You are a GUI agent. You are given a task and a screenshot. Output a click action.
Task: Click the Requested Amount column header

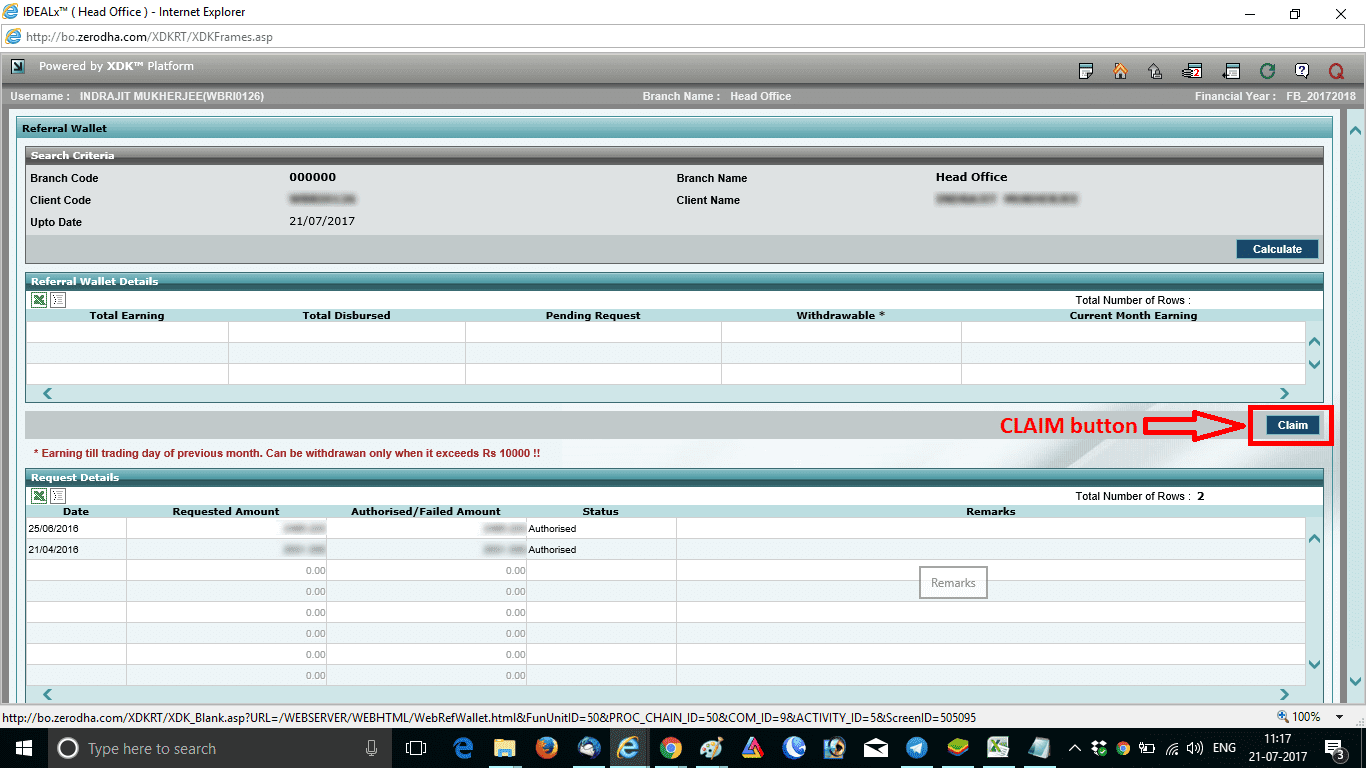(x=226, y=511)
